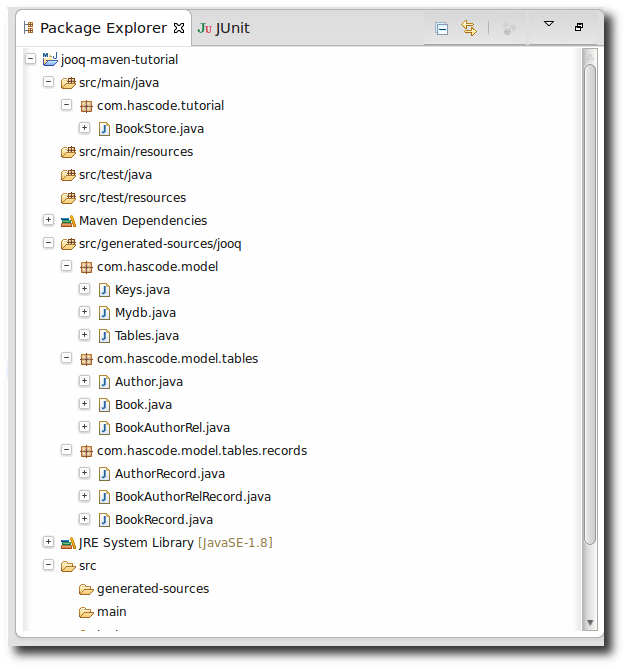
Task: Switch to the JUnit tab
Action: 224,28
